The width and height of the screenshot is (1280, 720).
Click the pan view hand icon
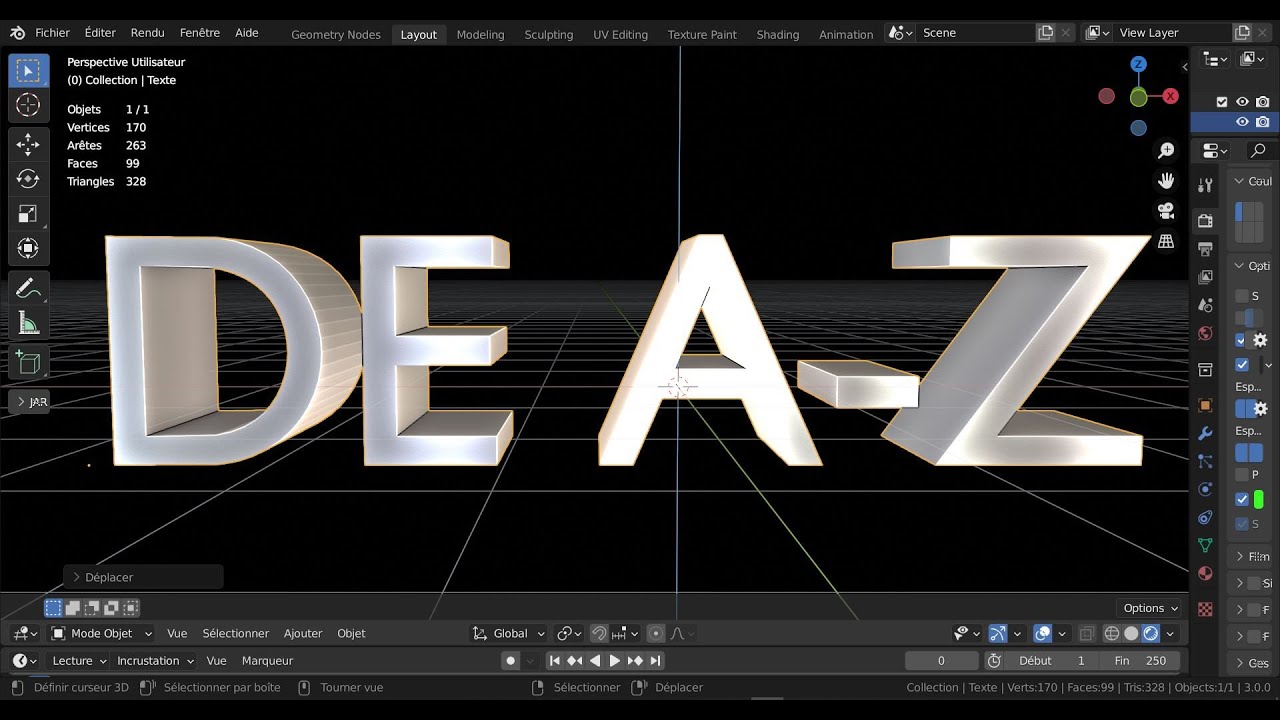click(1166, 181)
